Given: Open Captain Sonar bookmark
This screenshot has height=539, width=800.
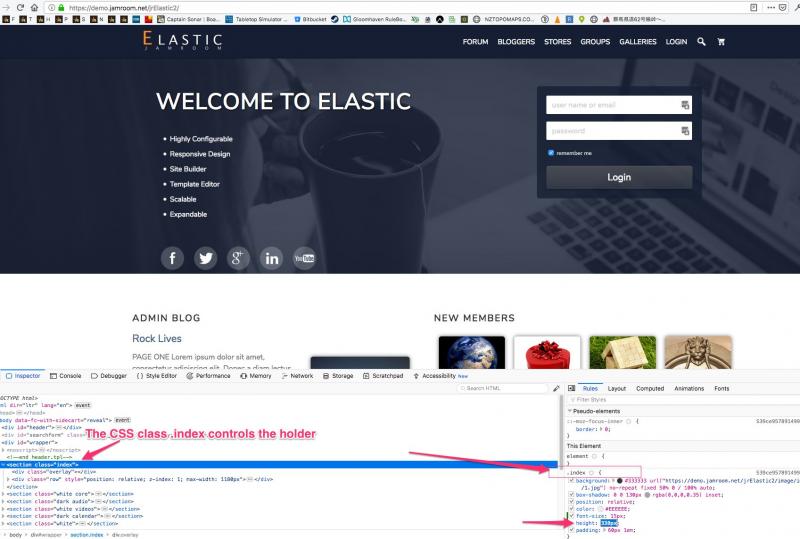Looking at the screenshot, I should click(x=188, y=19).
